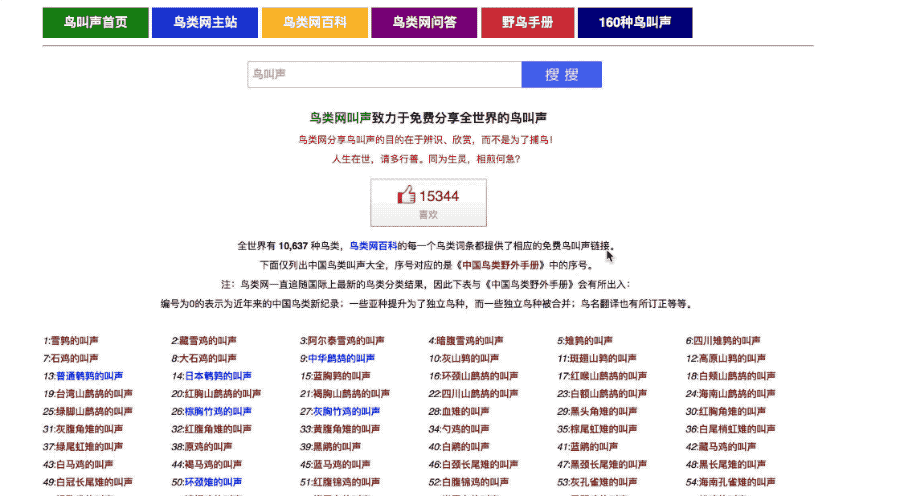Open 1:雪鹑的叫声 link
The image size is (900, 496).
(x=71, y=340)
